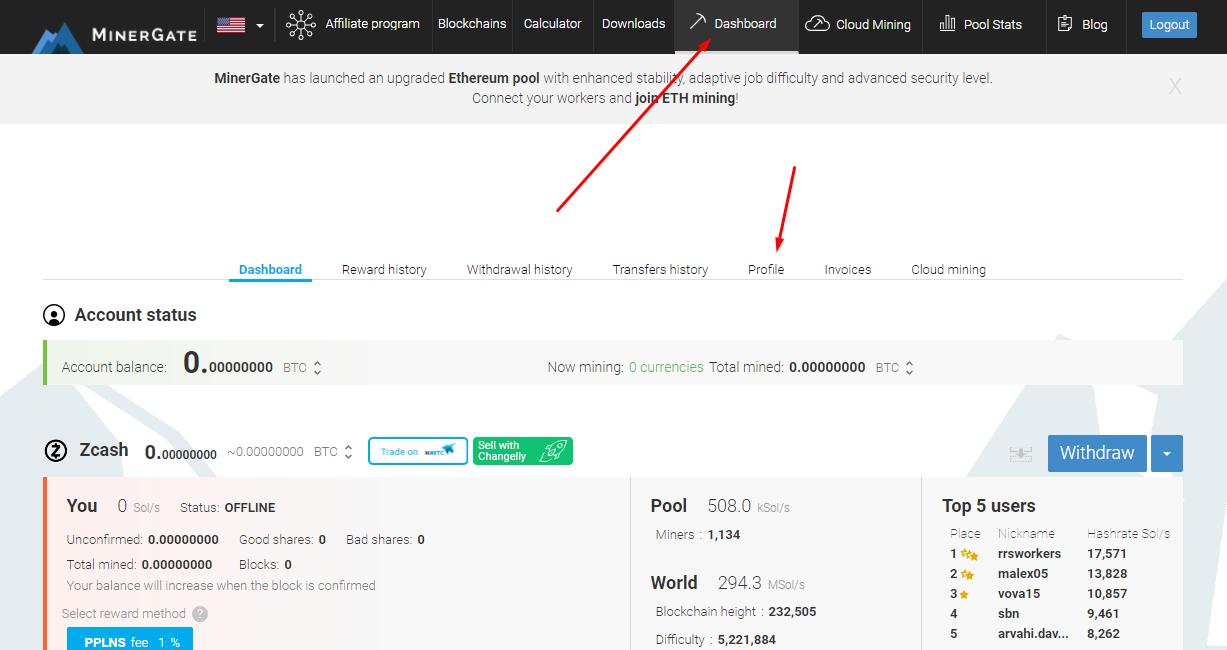
Task: Click the Difficulty value 5,221,884
Action: (x=747, y=640)
